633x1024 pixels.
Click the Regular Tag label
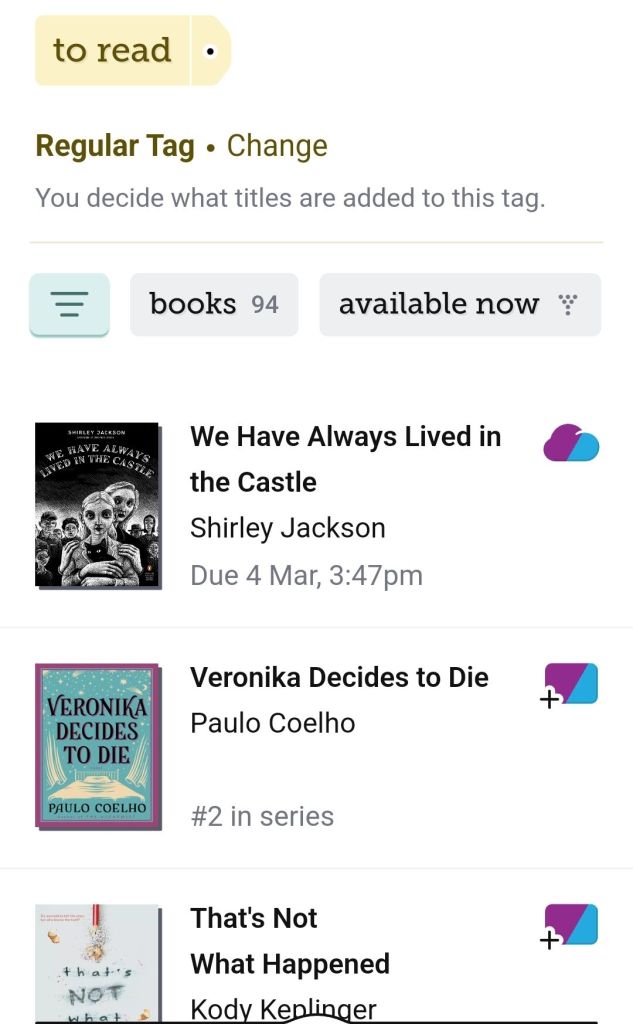click(x=116, y=145)
